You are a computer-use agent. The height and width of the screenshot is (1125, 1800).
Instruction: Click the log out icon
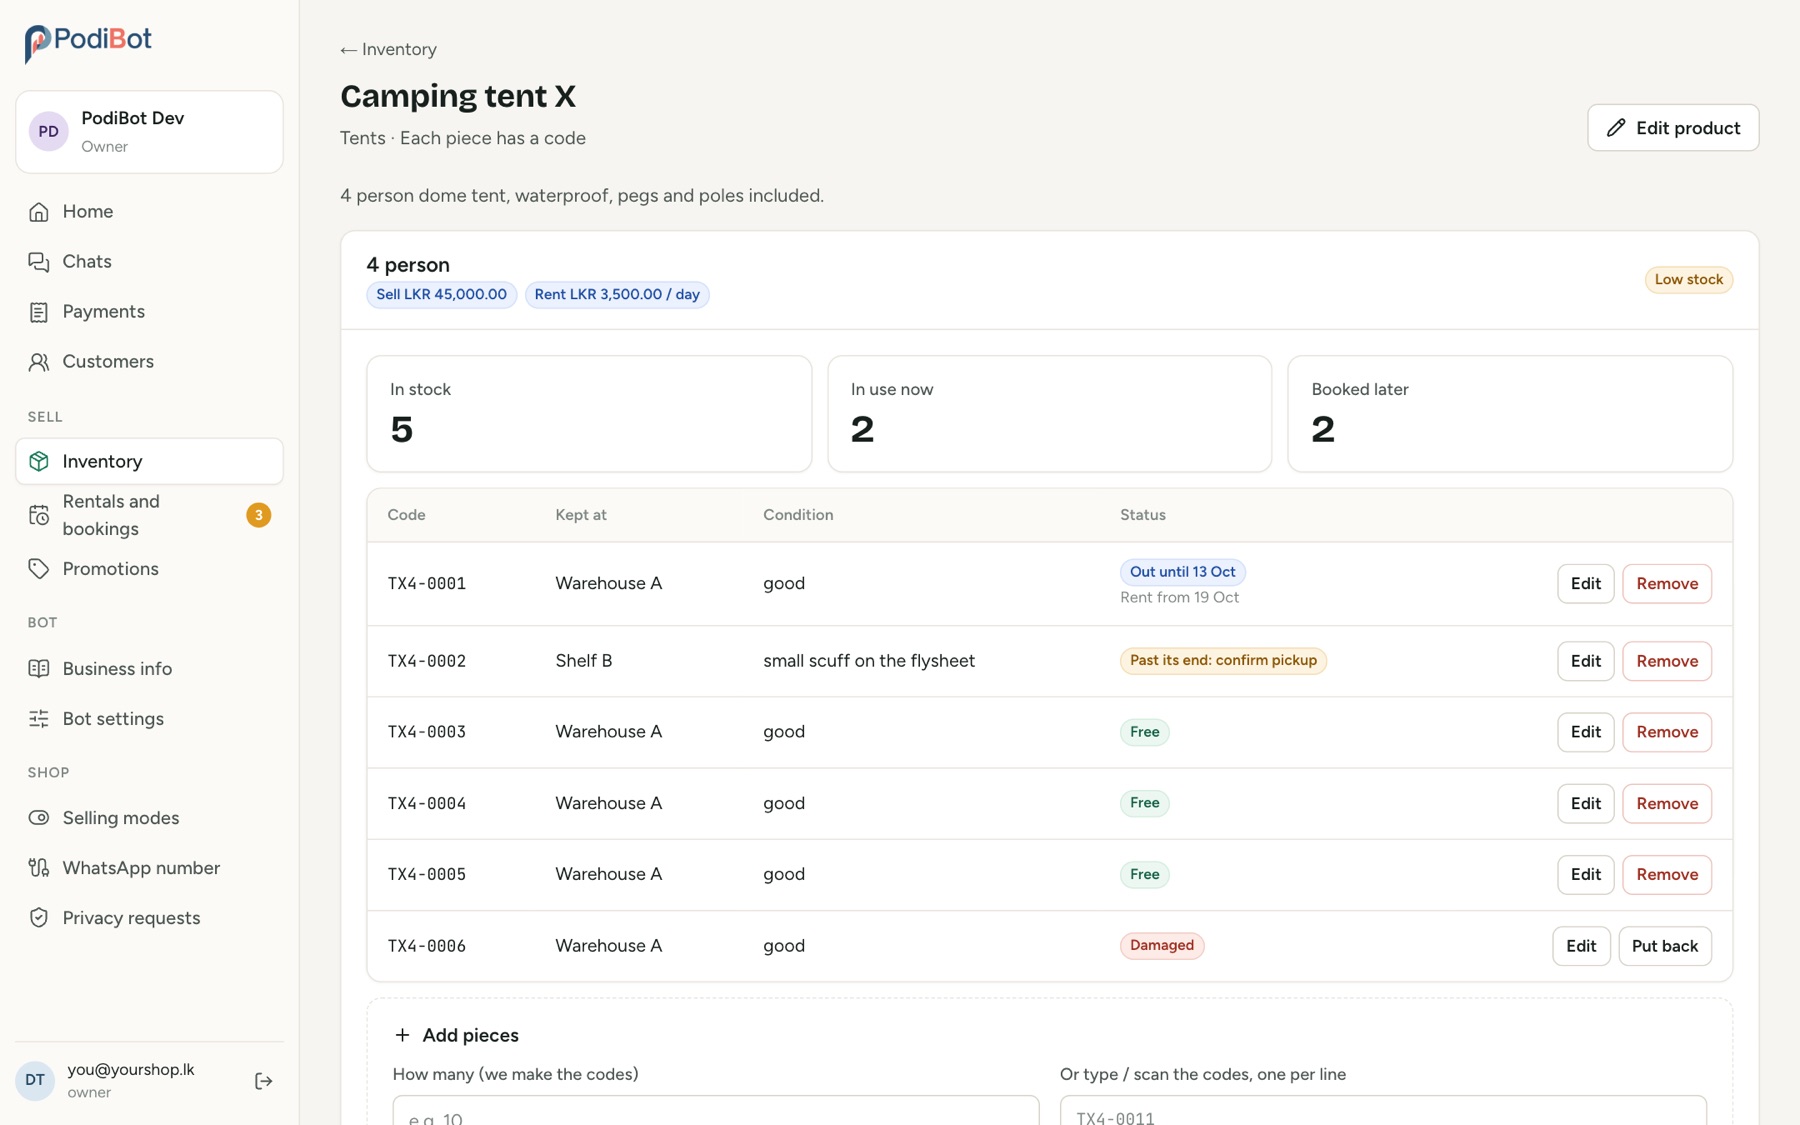click(x=263, y=1080)
